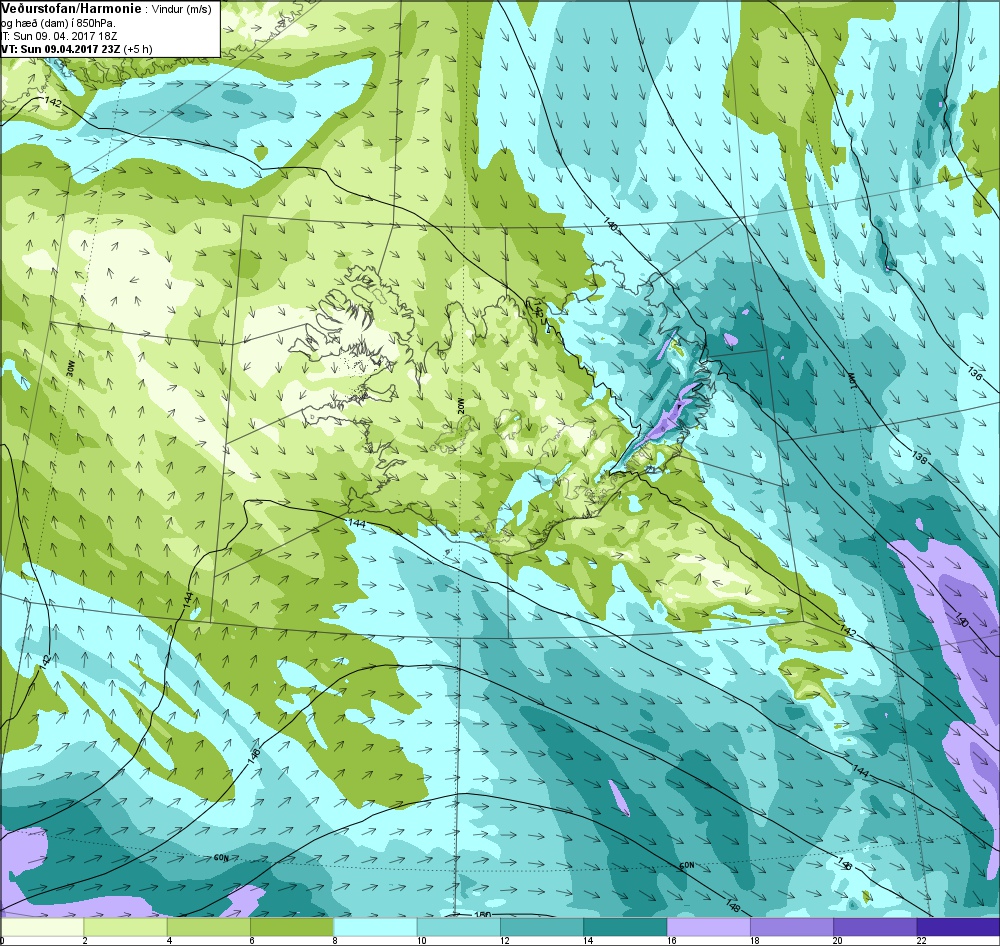Choose the 10–12 m/s legend color swatch
Image resolution: width=1000 pixels, height=946 pixels.
459,926
